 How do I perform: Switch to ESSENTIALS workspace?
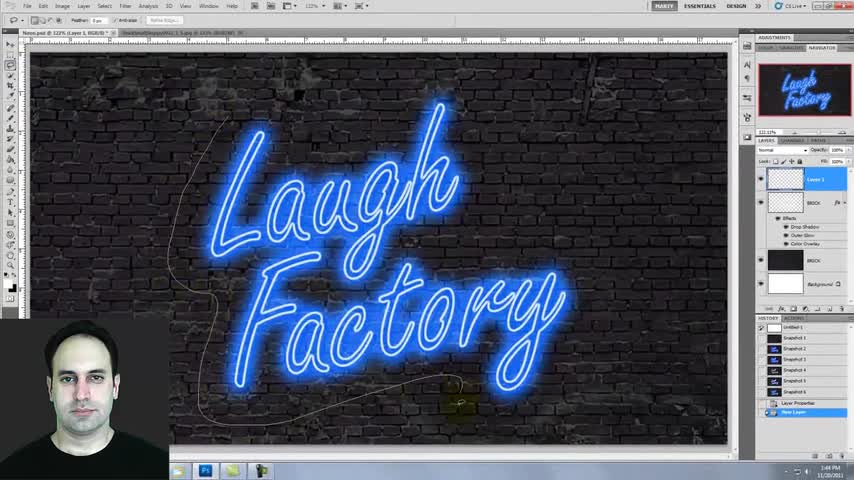700,6
